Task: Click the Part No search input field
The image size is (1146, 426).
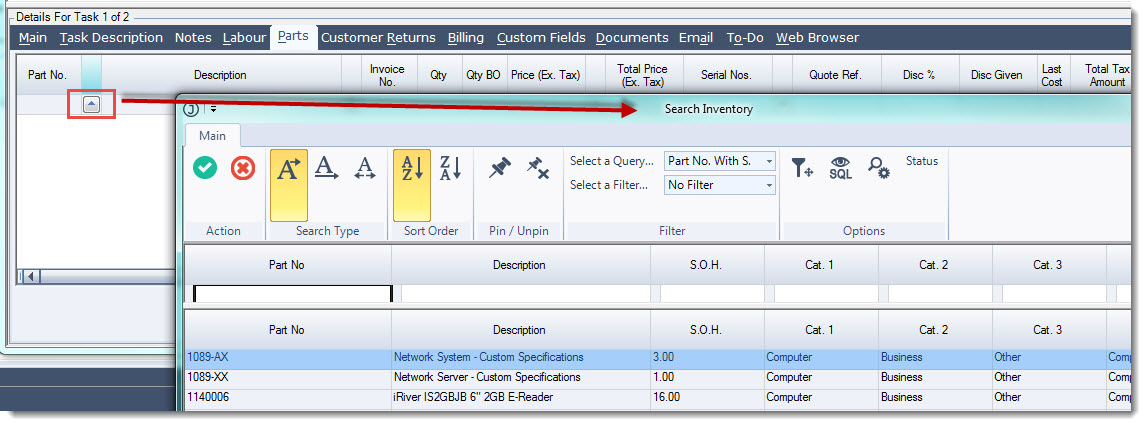Action: (x=292, y=294)
